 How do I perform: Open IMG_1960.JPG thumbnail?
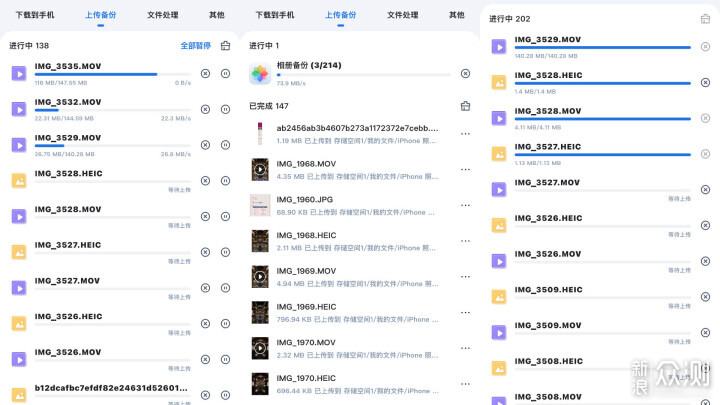point(260,205)
